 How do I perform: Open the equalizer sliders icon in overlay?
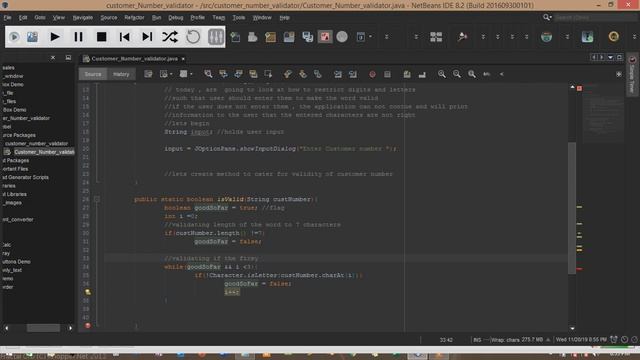[x=216, y=37]
